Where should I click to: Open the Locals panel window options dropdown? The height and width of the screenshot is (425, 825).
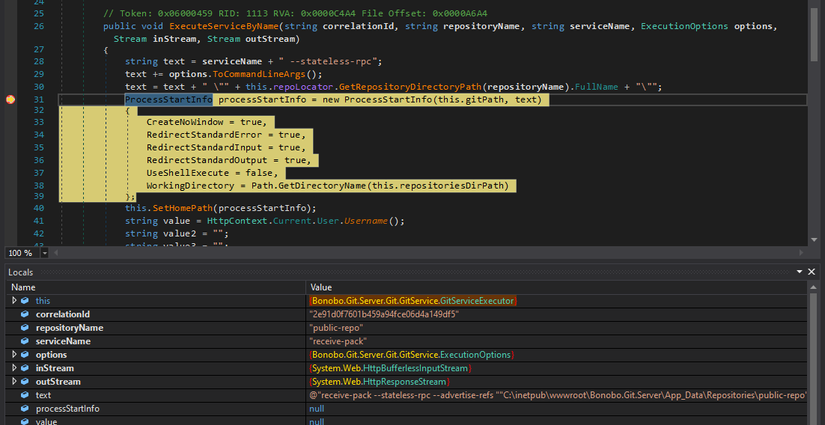pos(798,272)
